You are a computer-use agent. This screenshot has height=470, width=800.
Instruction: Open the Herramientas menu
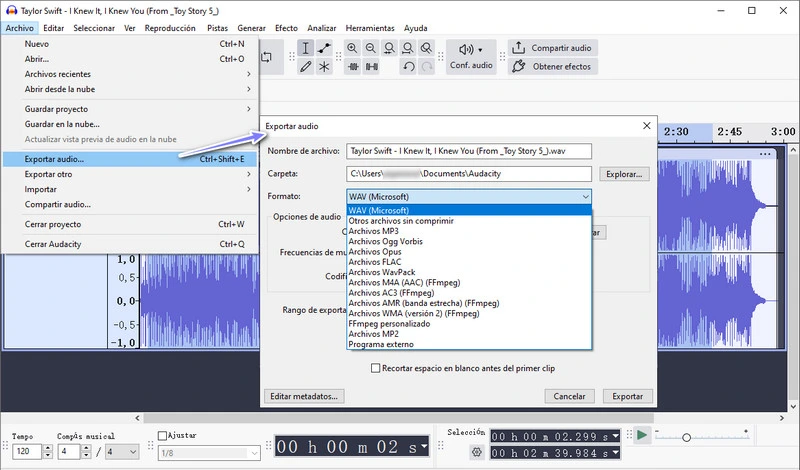[370, 28]
